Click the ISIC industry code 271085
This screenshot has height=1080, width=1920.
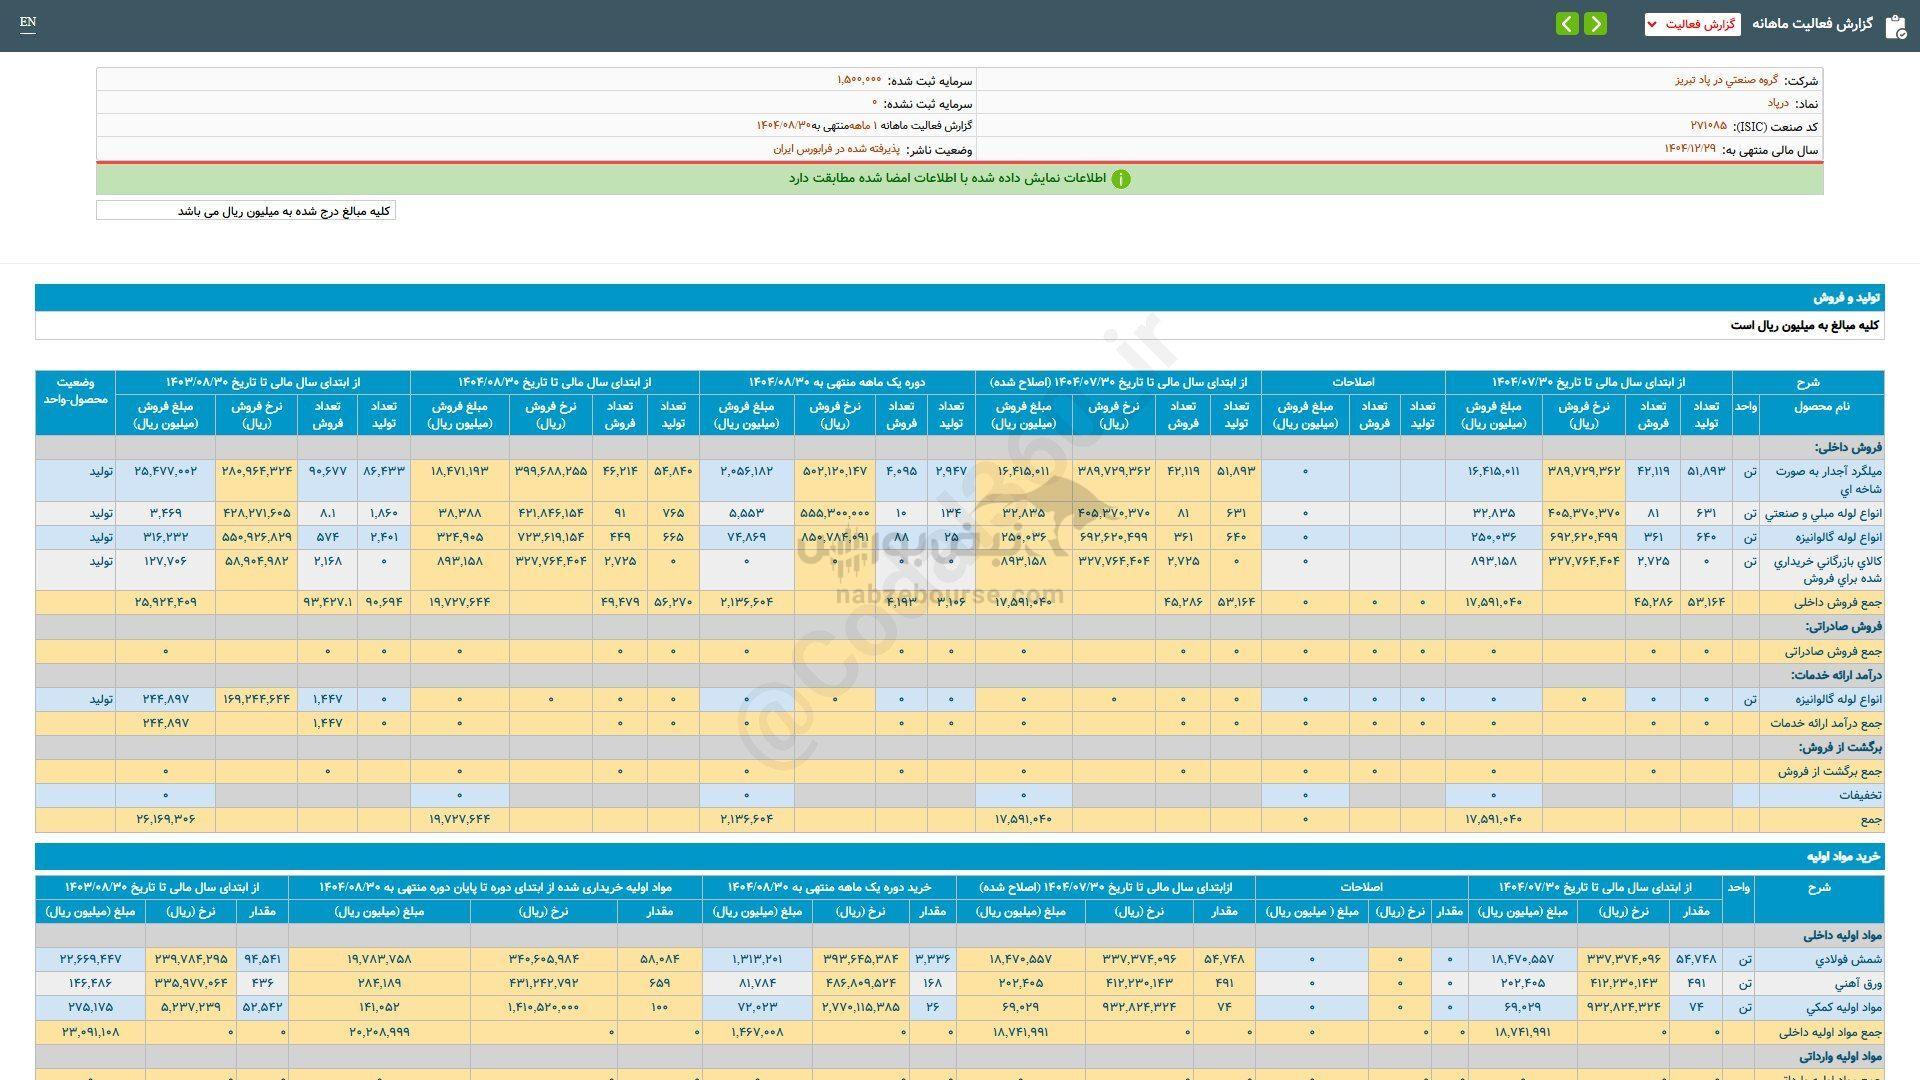[x=1708, y=126]
